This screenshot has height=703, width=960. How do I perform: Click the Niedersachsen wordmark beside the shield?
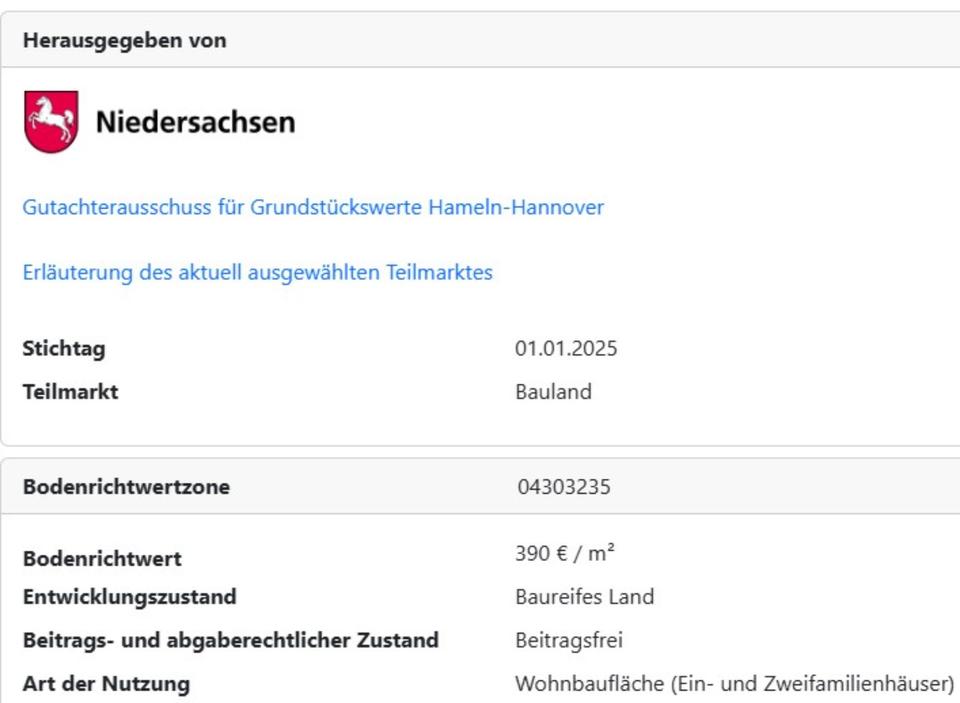195,122
